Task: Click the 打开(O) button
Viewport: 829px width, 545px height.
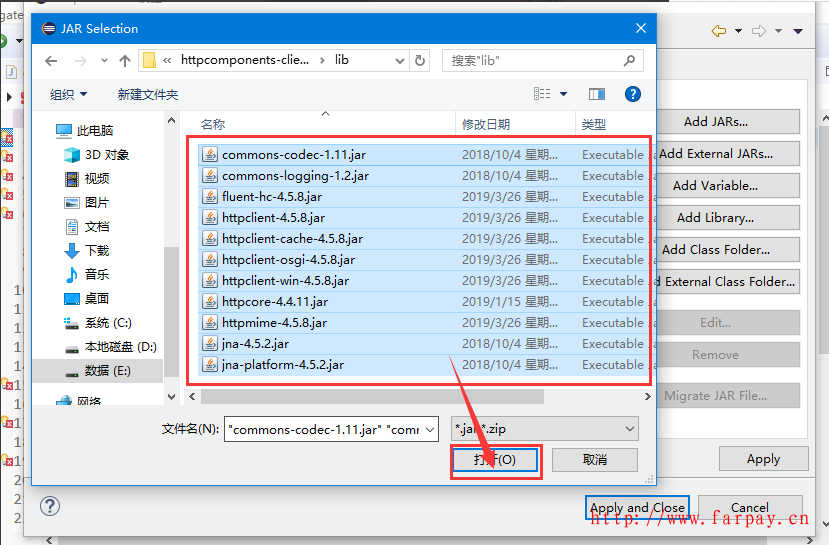Action: tap(495, 460)
